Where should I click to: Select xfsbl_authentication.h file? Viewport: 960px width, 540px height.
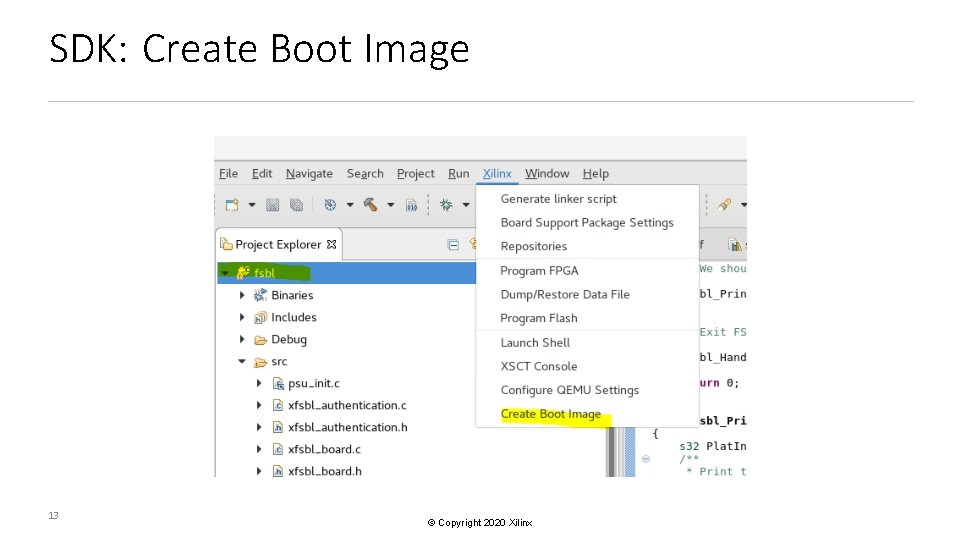(x=348, y=427)
